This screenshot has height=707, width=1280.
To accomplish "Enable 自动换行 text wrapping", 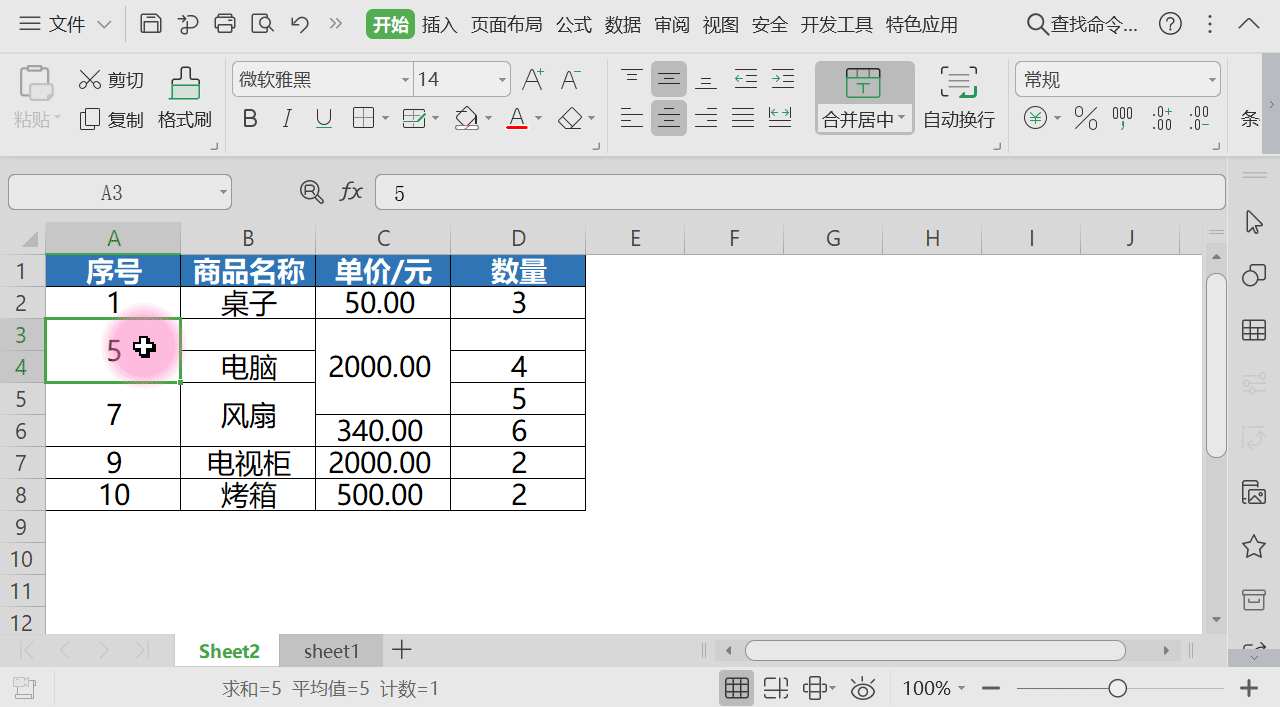I will pyautogui.click(x=957, y=98).
